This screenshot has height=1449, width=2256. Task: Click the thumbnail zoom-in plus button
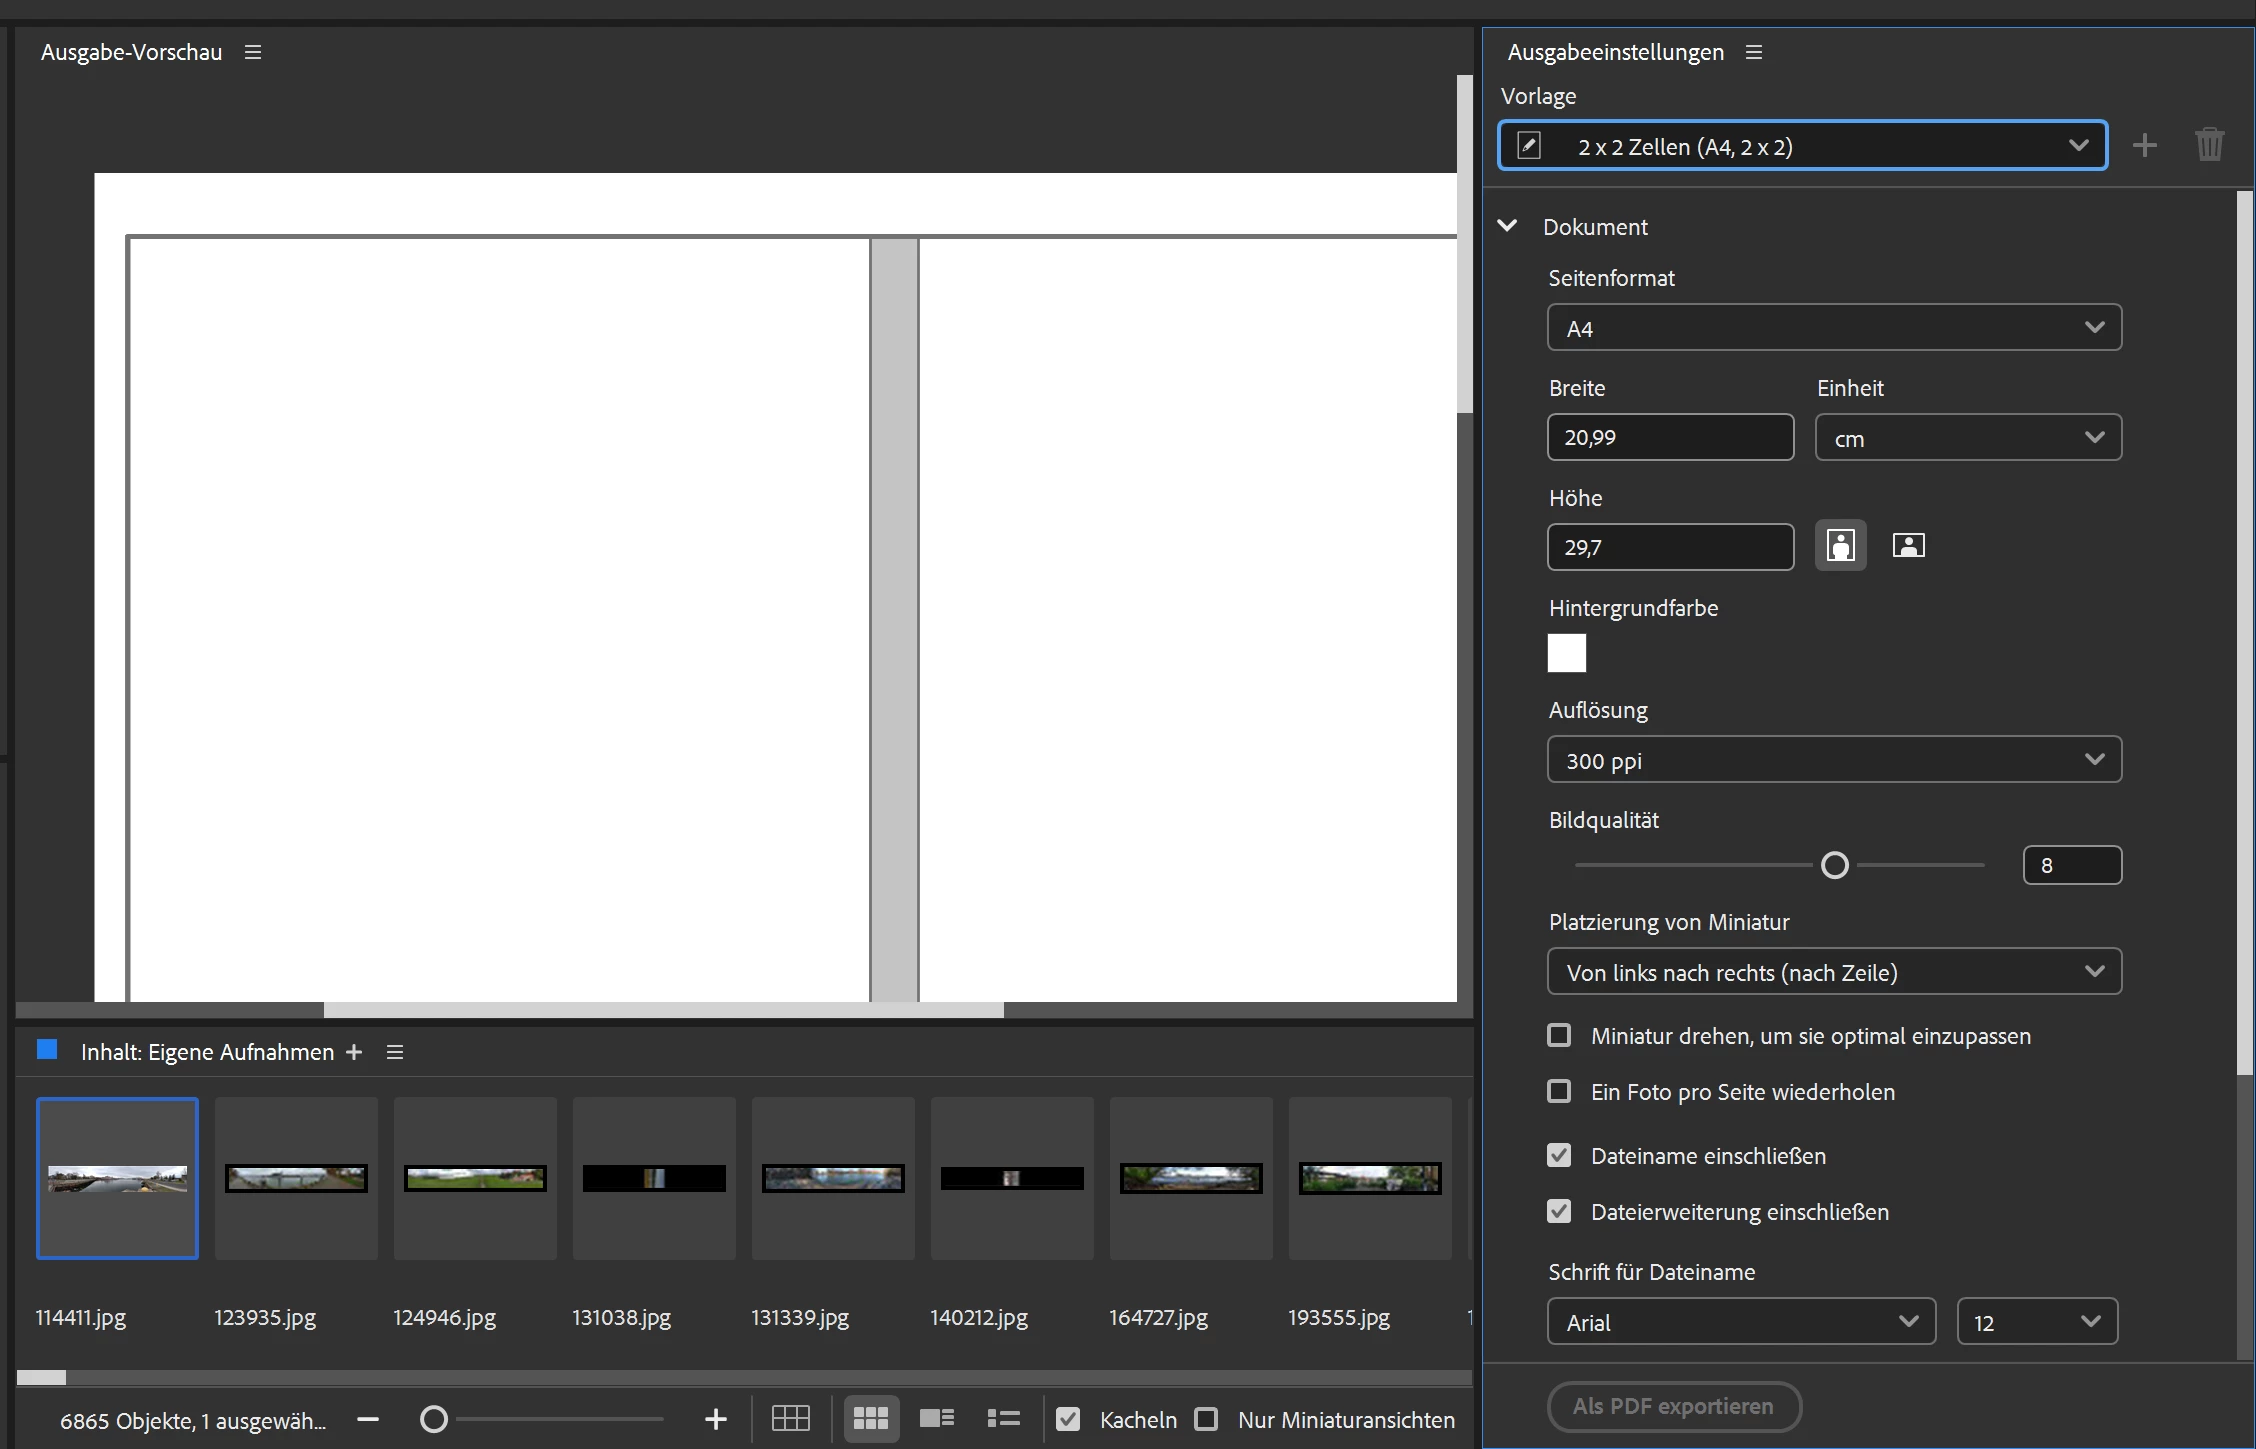tap(715, 1419)
